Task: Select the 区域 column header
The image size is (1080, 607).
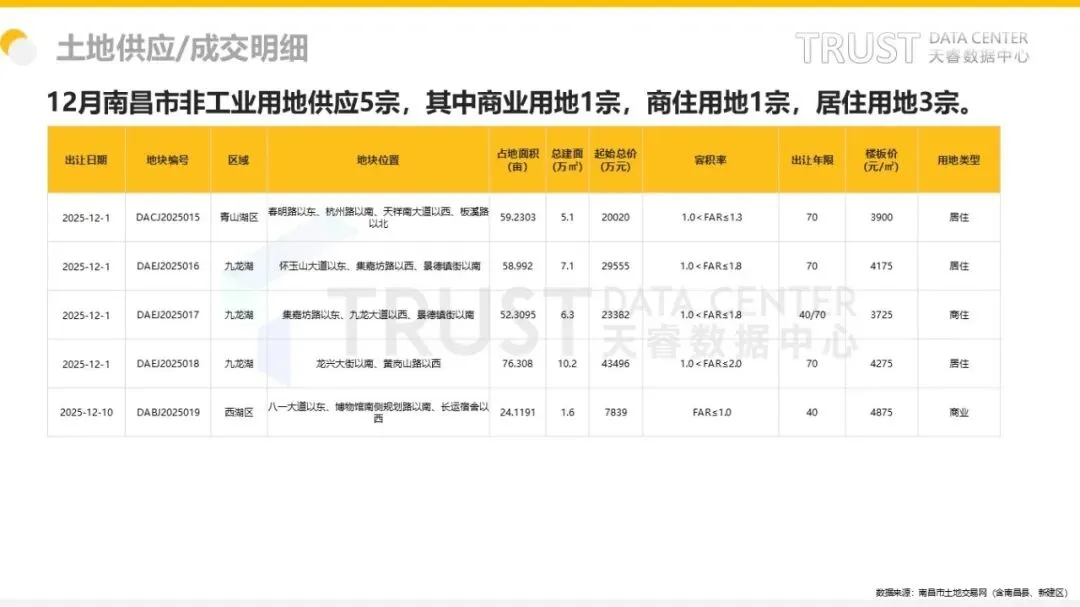Action: pos(238,160)
